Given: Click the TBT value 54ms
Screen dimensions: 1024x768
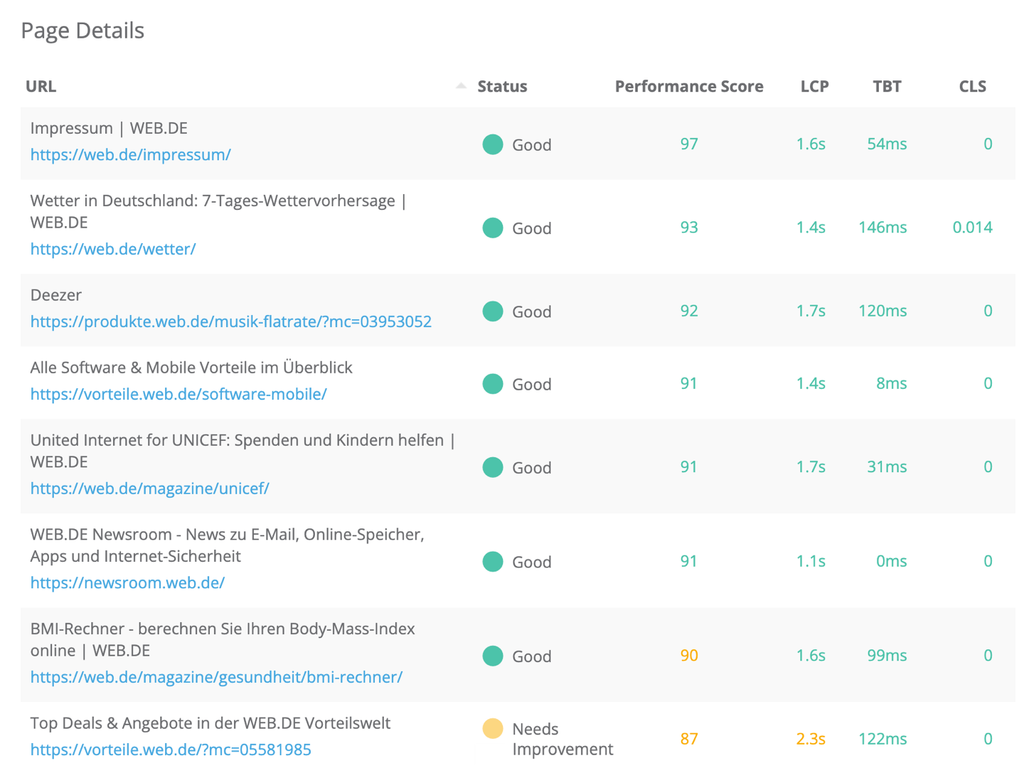Looking at the screenshot, I should tap(887, 144).
